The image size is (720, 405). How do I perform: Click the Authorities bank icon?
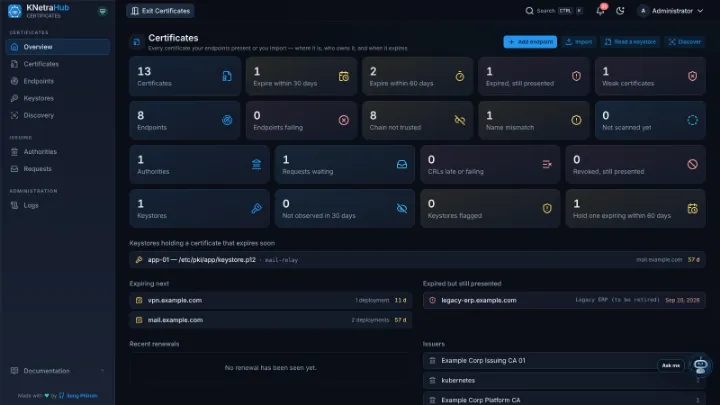[256, 164]
